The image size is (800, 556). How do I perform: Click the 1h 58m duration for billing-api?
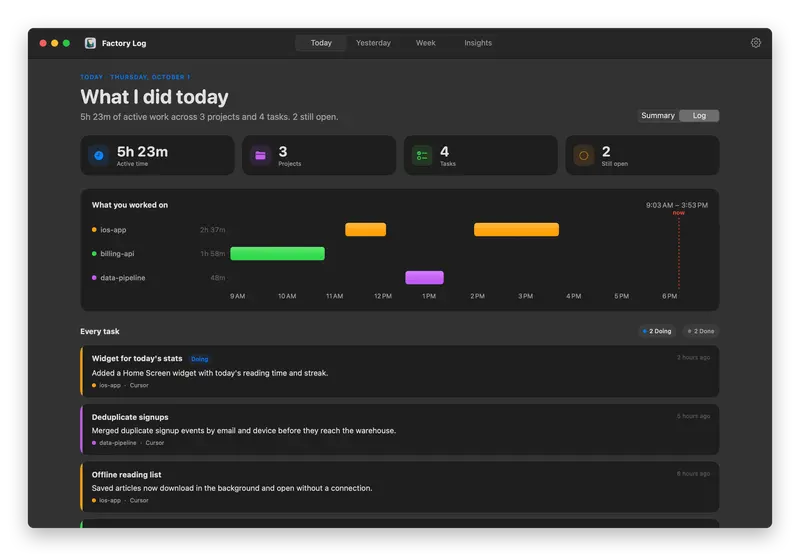click(213, 254)
